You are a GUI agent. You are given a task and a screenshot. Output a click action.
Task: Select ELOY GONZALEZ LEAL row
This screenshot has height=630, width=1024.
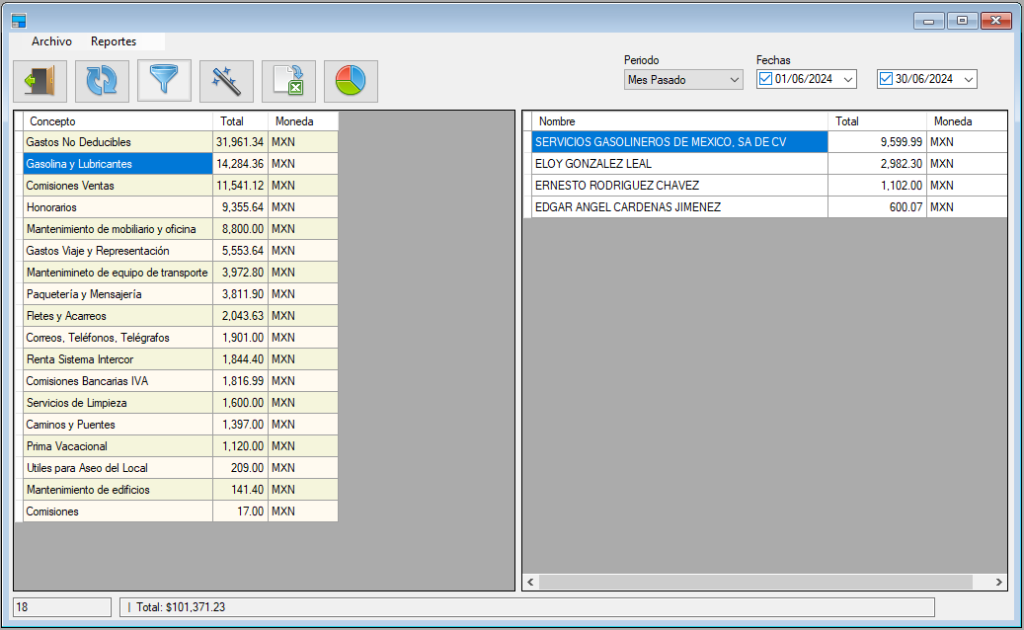click(680, 164)
